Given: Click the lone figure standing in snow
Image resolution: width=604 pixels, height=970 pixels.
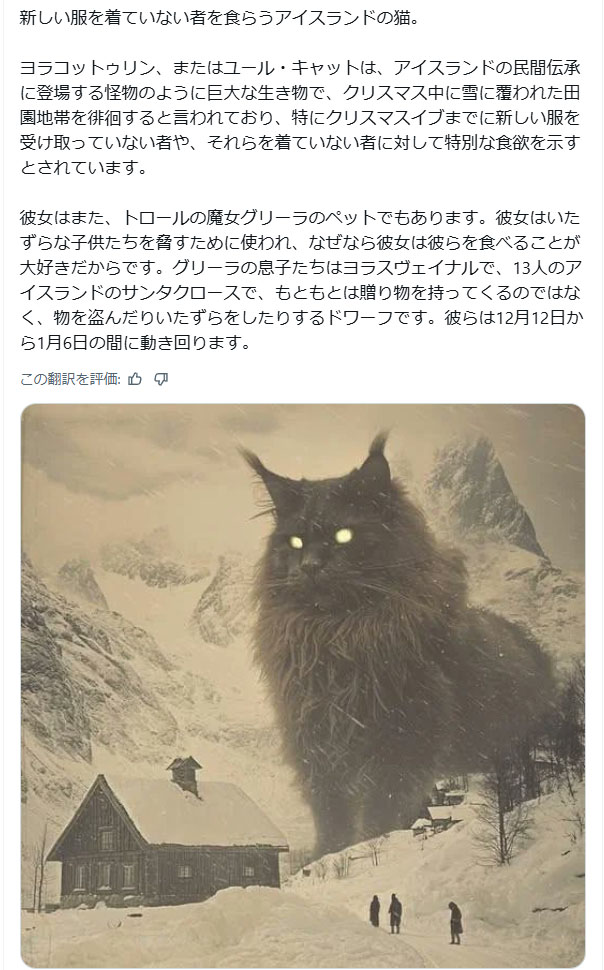Looking at the screenshot, I should click(x=455, y=922).
